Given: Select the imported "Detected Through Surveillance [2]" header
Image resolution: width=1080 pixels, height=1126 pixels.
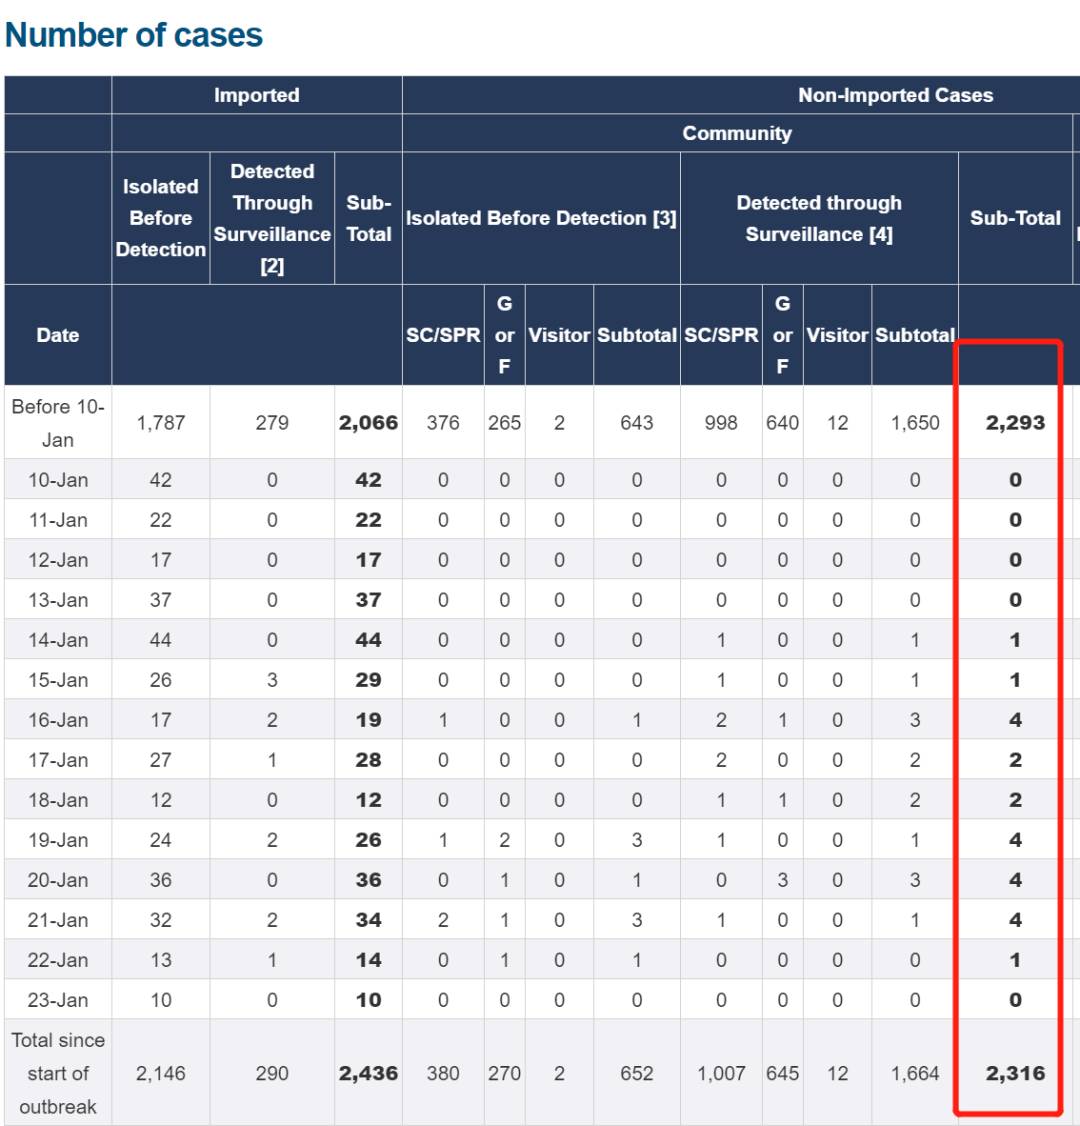Looking at the screenshot, I should pos(272,218).
